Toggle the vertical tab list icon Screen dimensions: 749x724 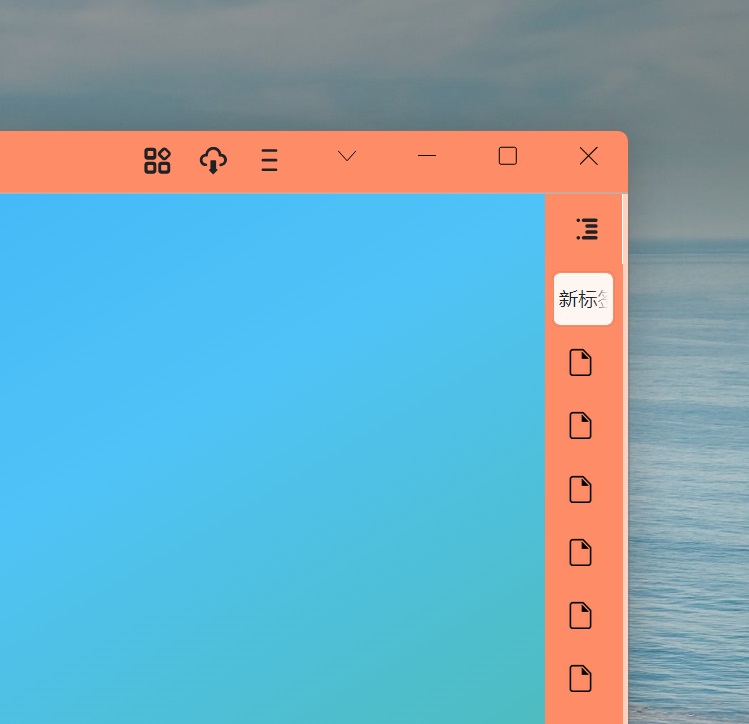pyautogui.click(x=587, y=229)
